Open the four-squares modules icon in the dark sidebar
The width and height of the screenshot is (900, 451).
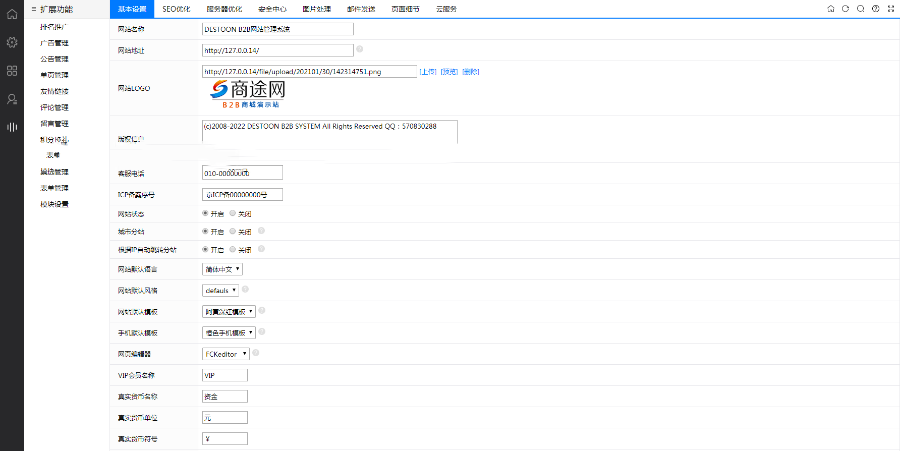[x=11, y=71]
